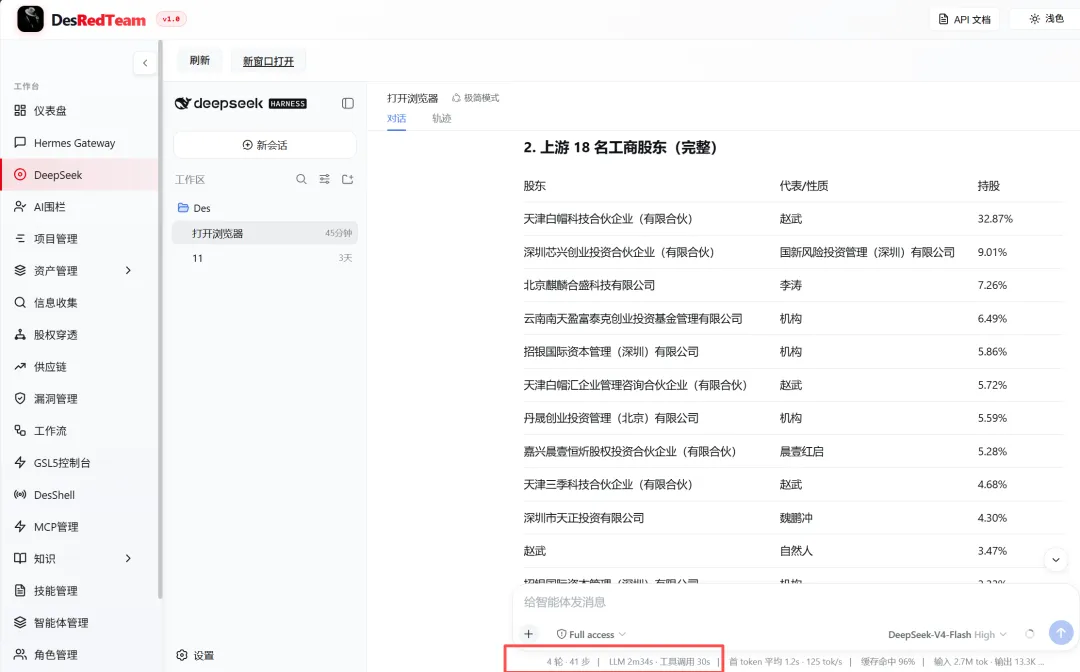Click the workspace filter sliders icon

tap(324, 179)
